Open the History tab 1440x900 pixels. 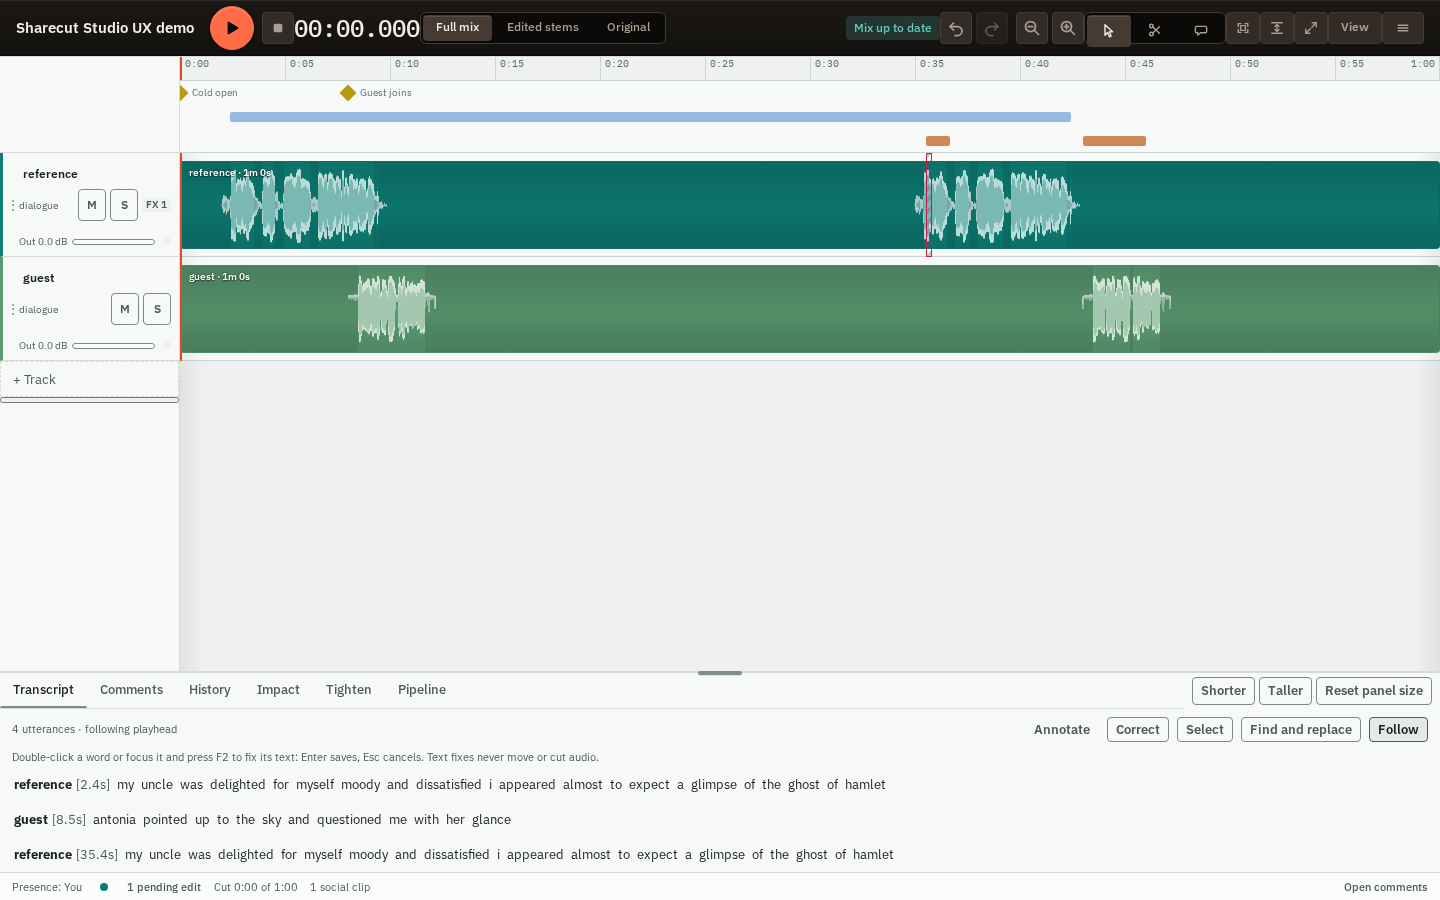210,690
